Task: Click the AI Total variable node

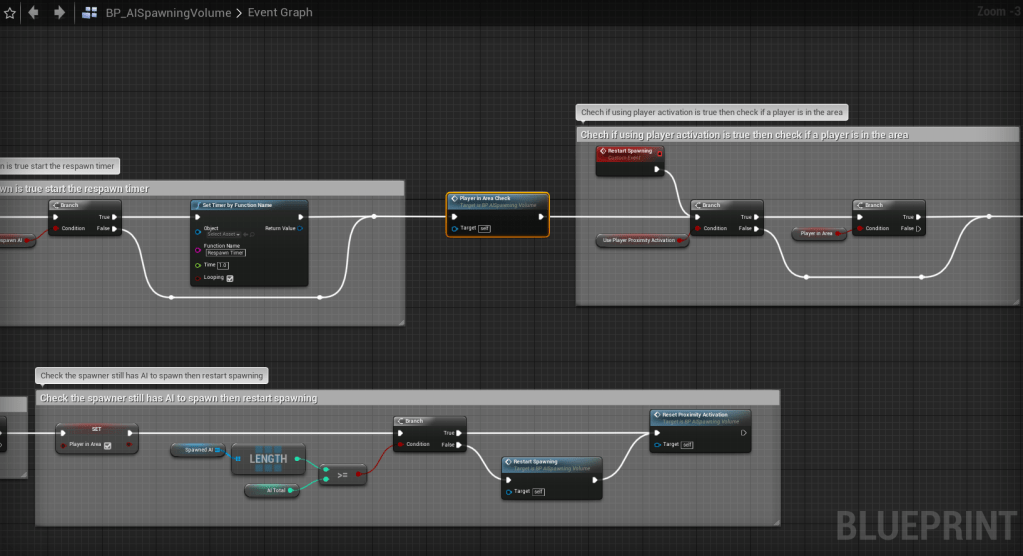Action: [277, 490]
